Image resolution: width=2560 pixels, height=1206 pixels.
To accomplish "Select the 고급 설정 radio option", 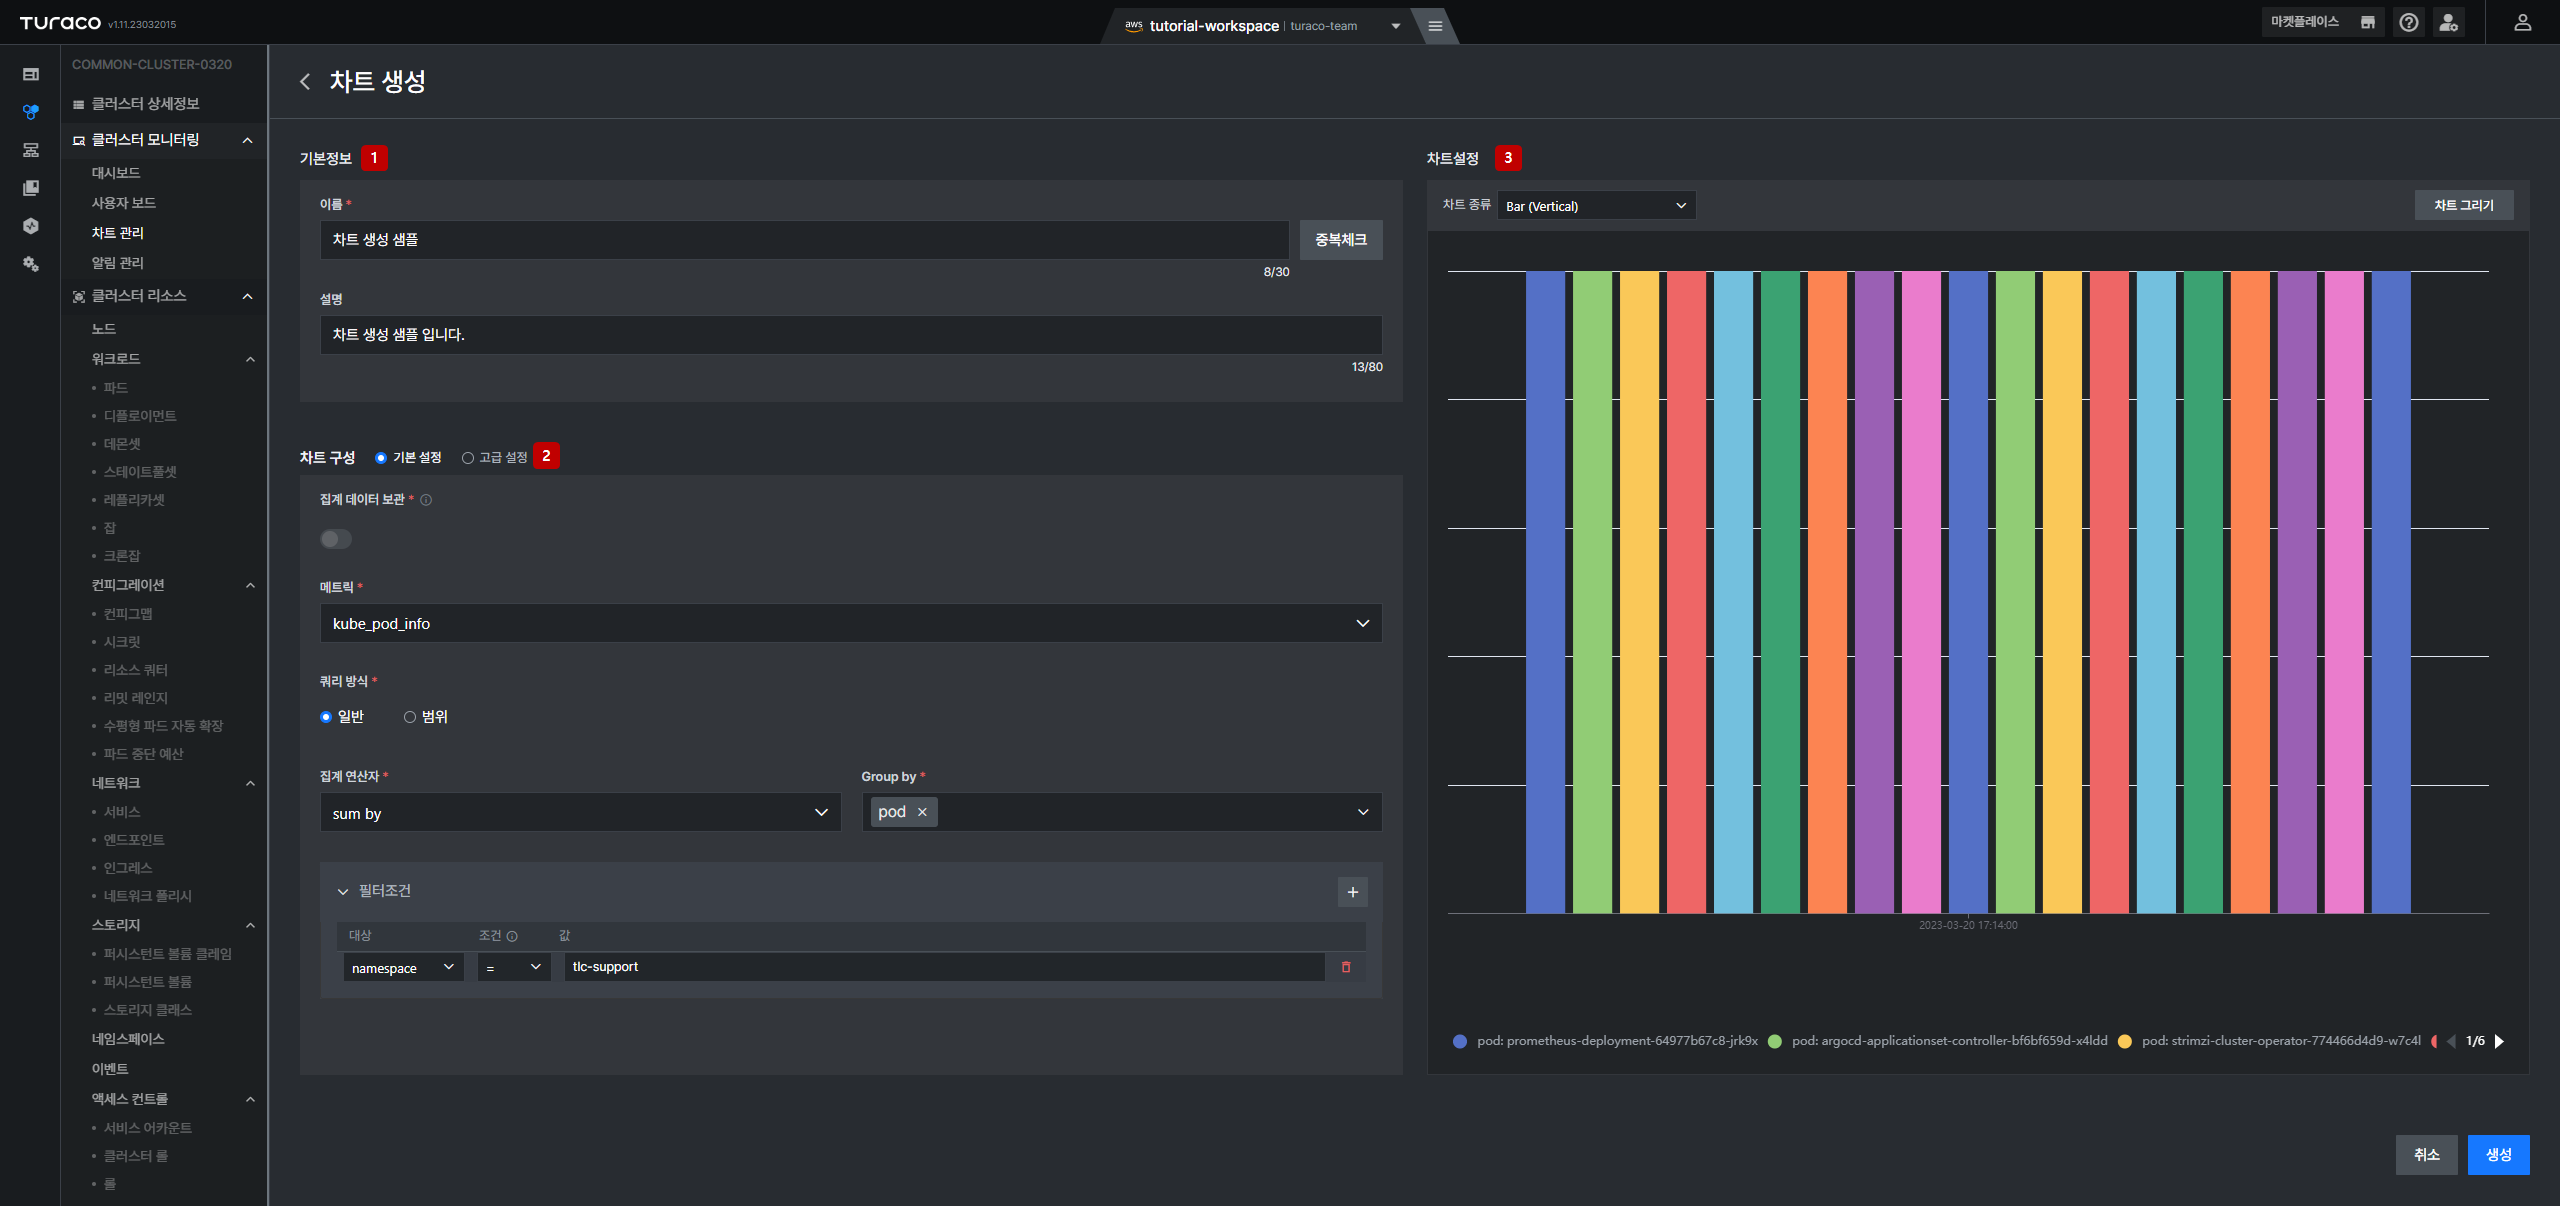I will pyautogui.click(x=467, y=458).
